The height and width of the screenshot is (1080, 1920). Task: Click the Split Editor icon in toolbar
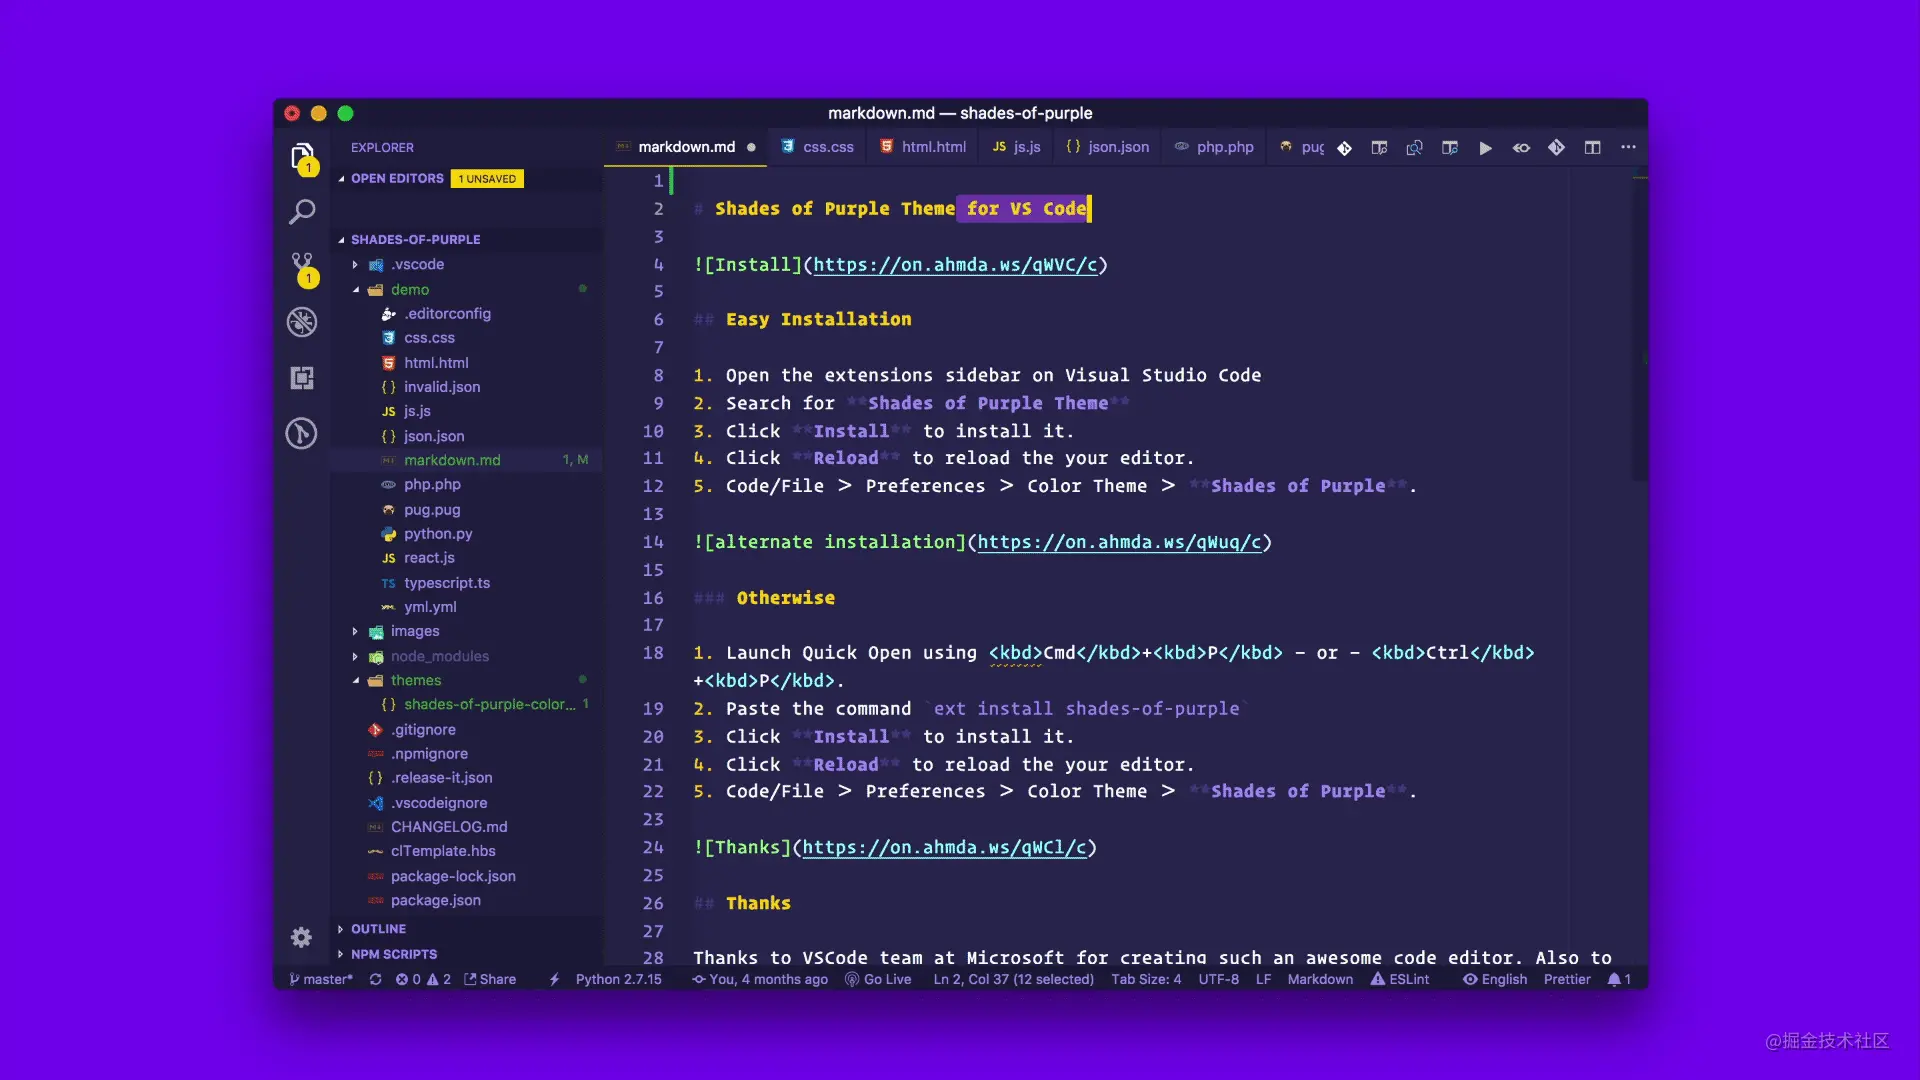pyautogui.click(x=1593, y=146)
